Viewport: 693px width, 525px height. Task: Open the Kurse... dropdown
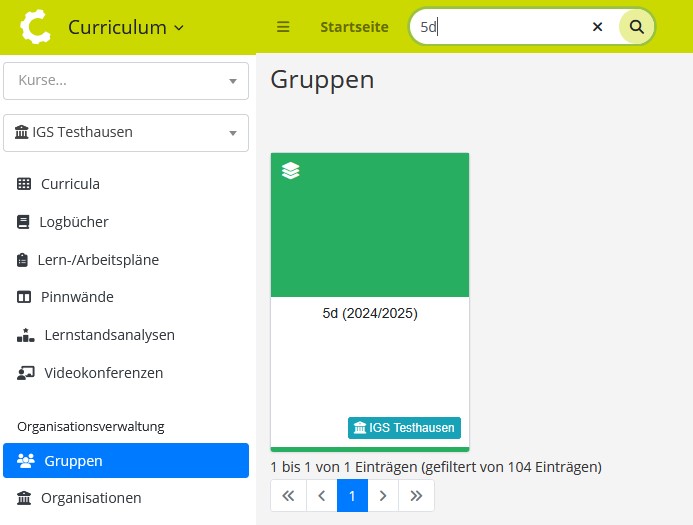pyautogui.click(x=126, y=81)
